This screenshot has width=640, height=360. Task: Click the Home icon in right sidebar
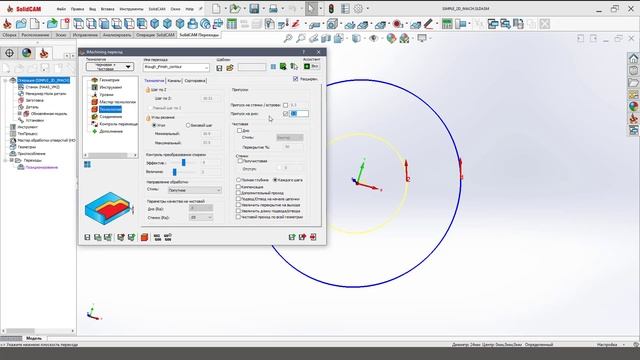click(633, 58)
